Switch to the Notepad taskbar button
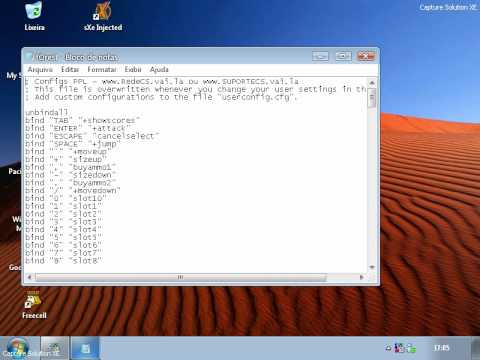The image size is (480, 360). click(85, 348)
